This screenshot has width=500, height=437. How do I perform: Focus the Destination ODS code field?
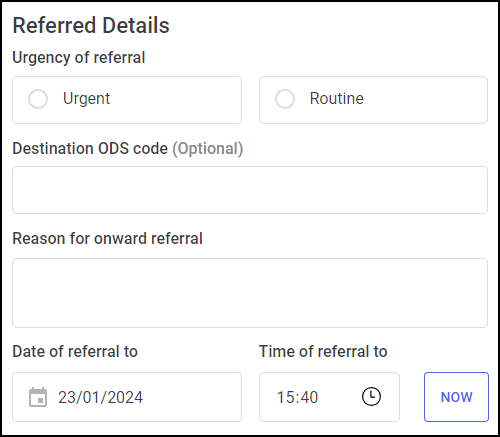(250, 190)
